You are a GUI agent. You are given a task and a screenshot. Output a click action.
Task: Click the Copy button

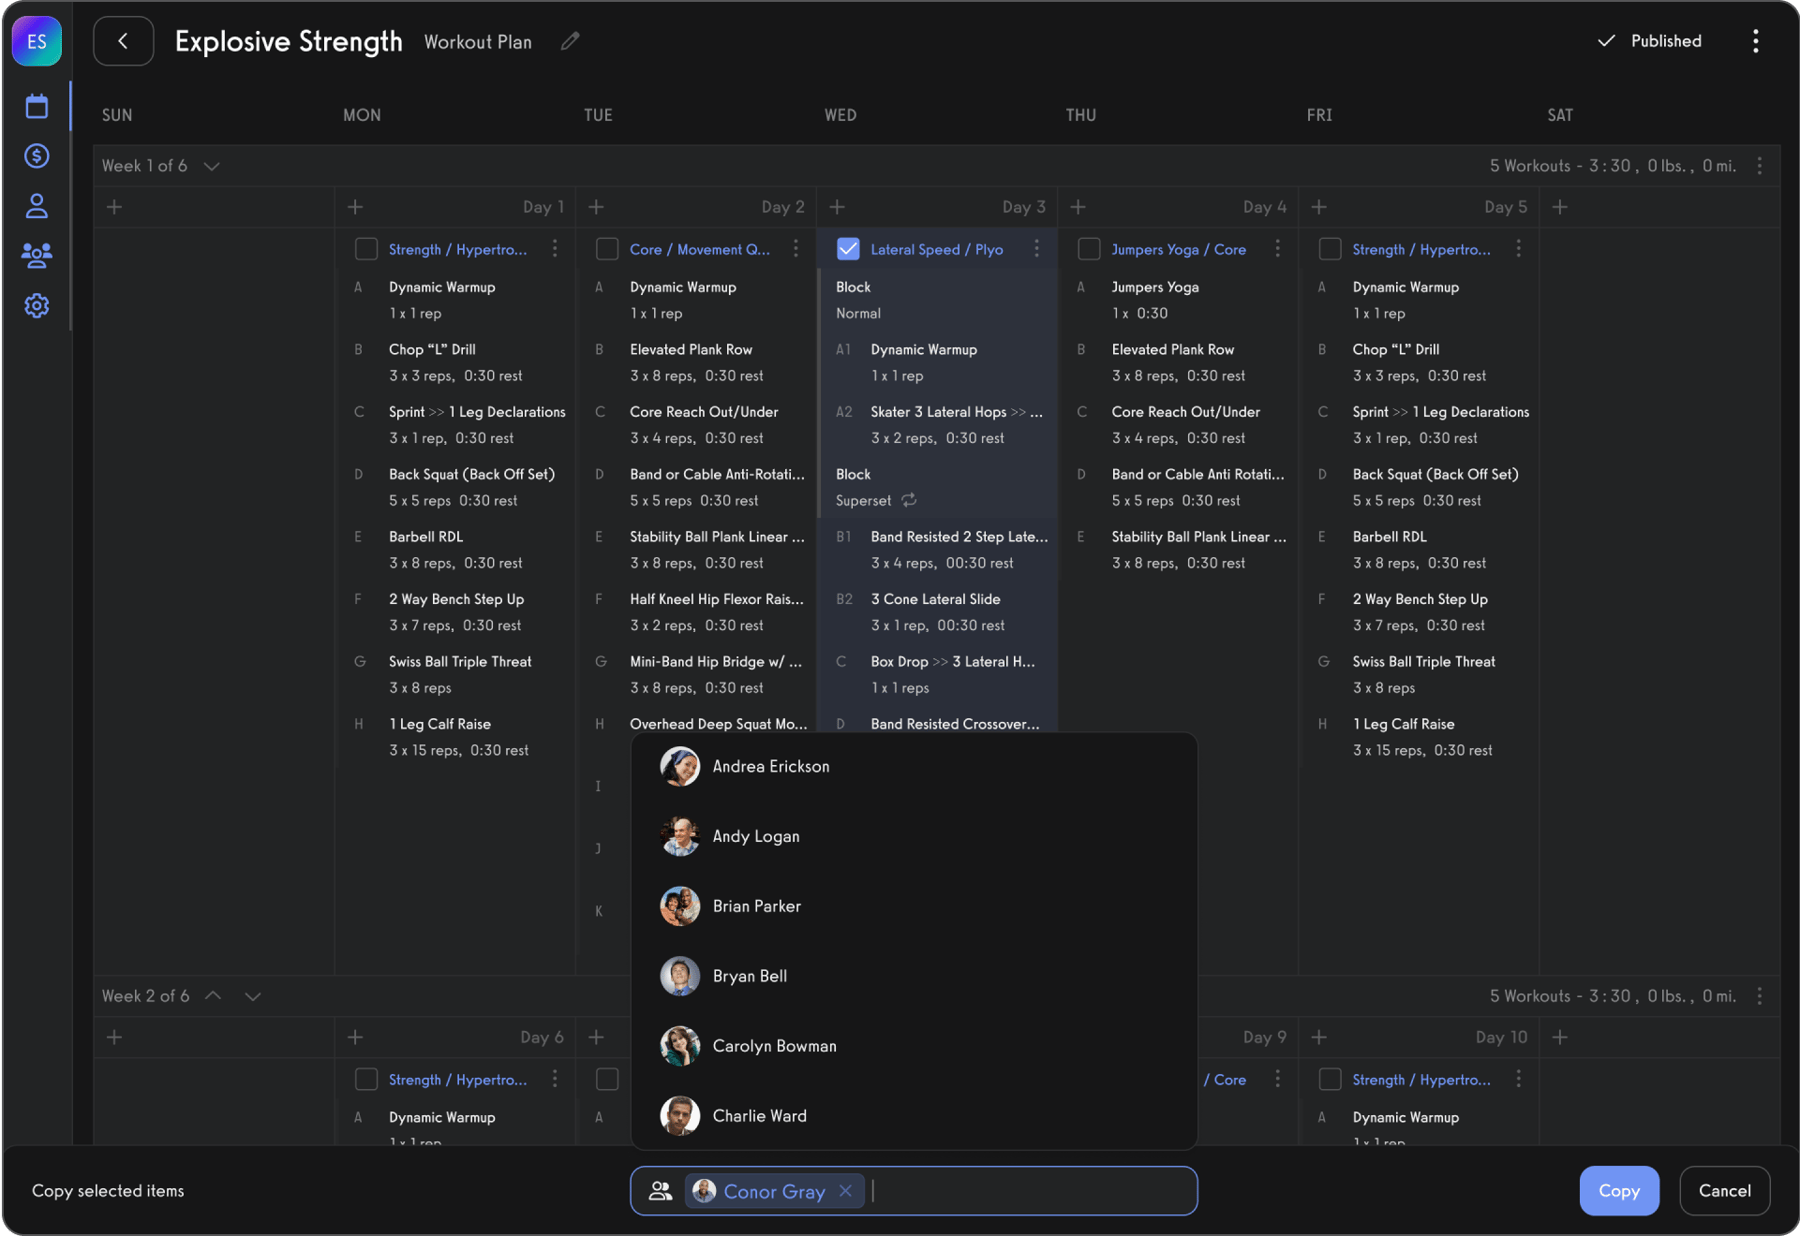point(1618,1190)
